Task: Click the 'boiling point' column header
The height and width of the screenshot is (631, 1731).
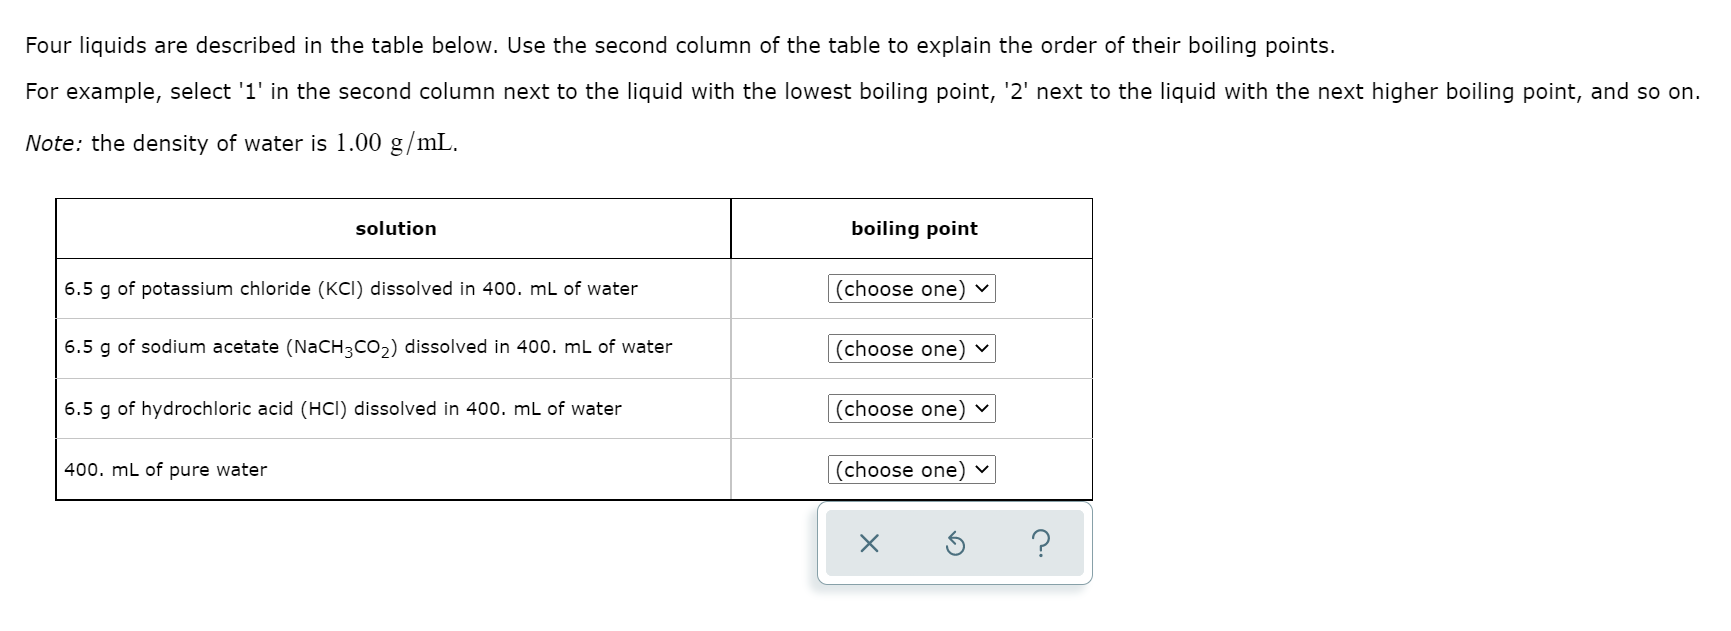Action: [x=914, y=229]
